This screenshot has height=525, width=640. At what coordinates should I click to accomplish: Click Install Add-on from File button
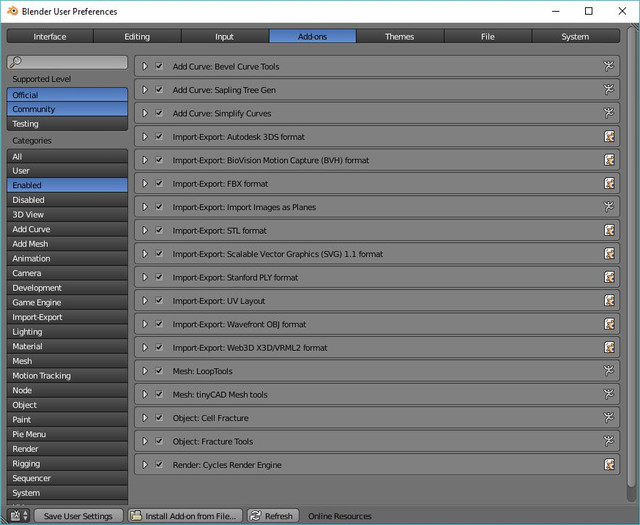click(185, 516)
